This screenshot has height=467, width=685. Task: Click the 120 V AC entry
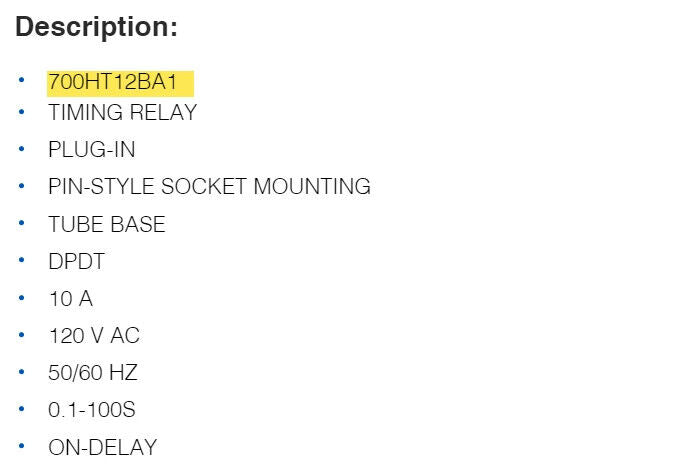94,336
